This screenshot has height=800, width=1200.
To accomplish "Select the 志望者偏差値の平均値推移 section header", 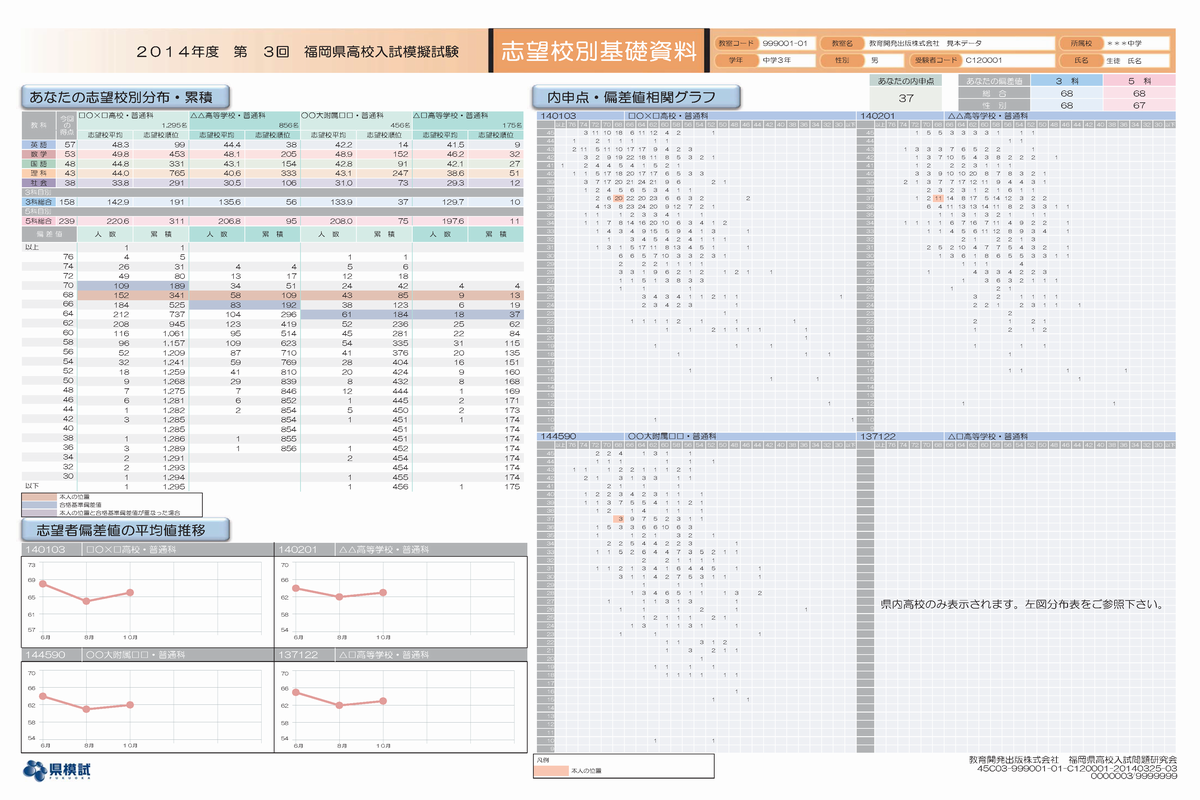I will tap(126, 529).
